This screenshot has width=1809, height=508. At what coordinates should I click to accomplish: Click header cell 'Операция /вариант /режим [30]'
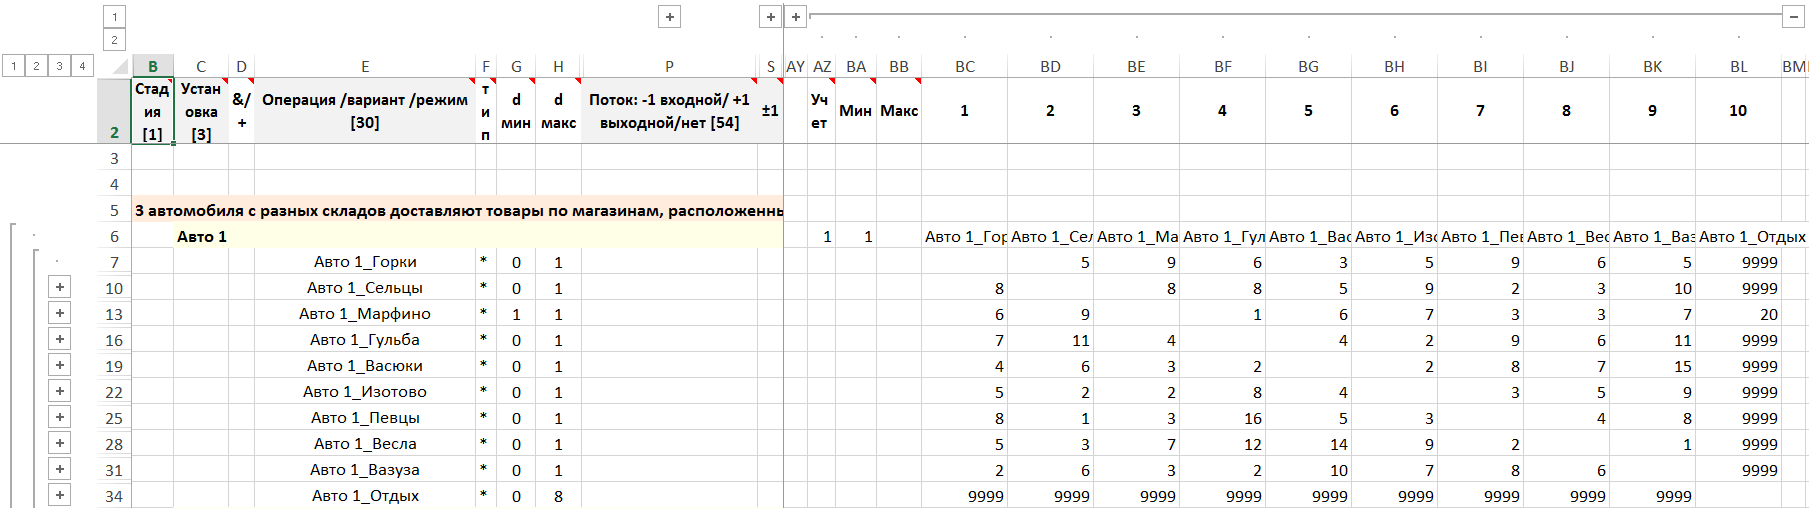(x=365, y=111)
